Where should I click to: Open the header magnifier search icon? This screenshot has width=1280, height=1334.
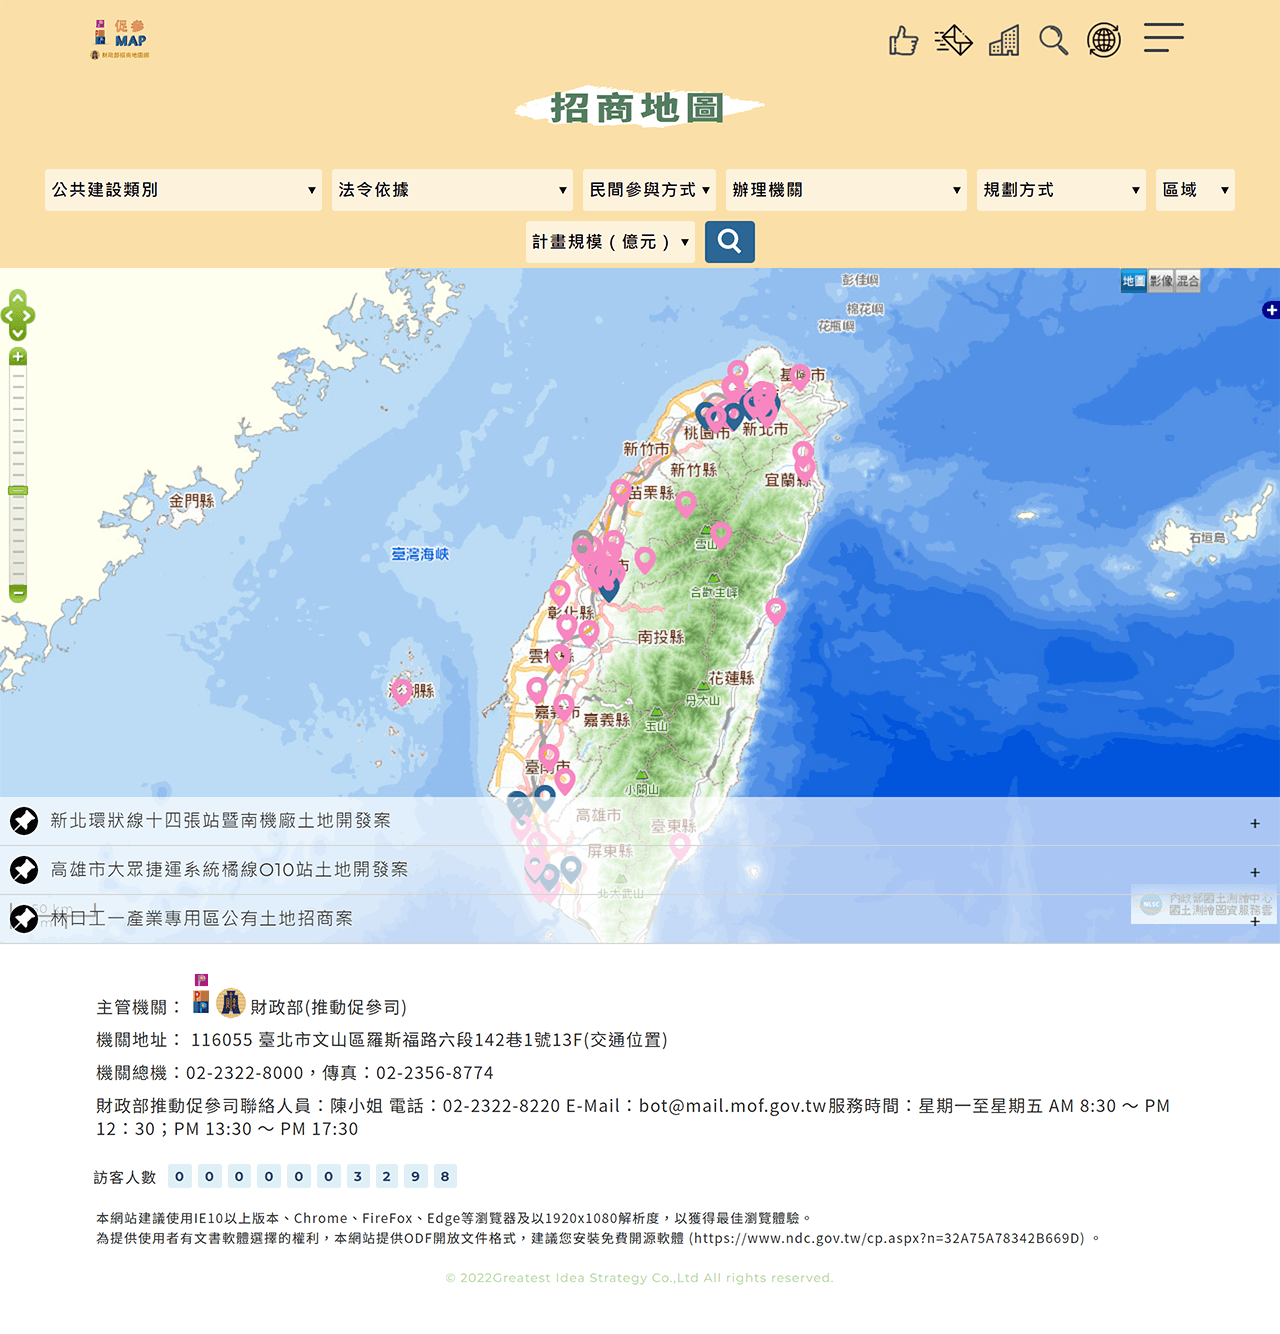1053,40
